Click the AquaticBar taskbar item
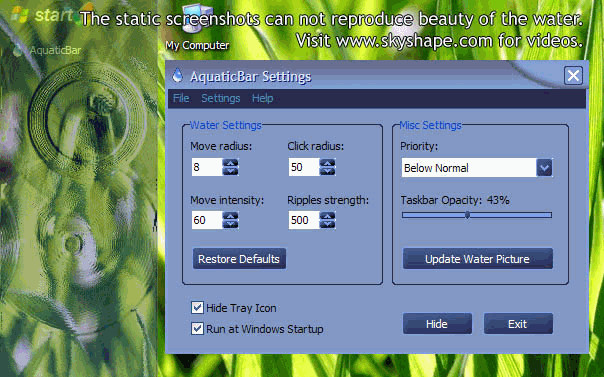 pyautogui.click(x=47, y=50)
